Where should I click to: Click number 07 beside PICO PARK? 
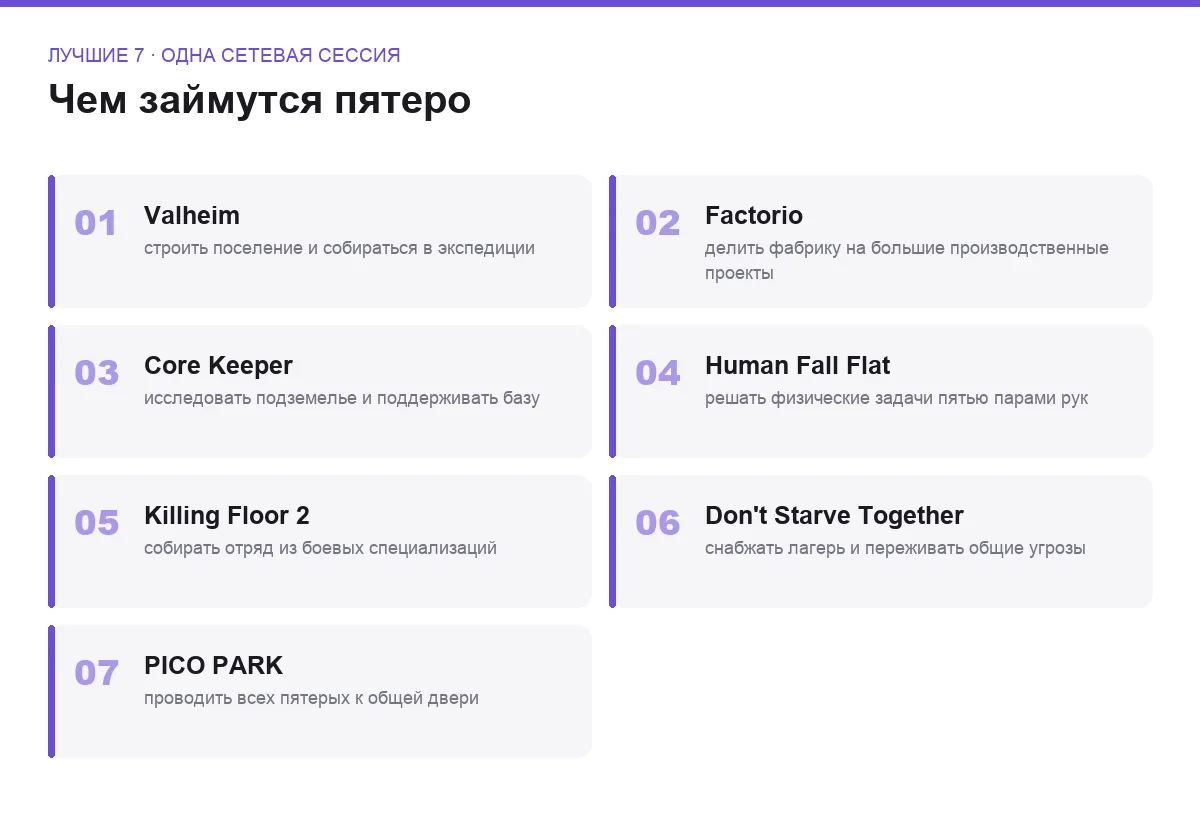[x=96, y=672]
